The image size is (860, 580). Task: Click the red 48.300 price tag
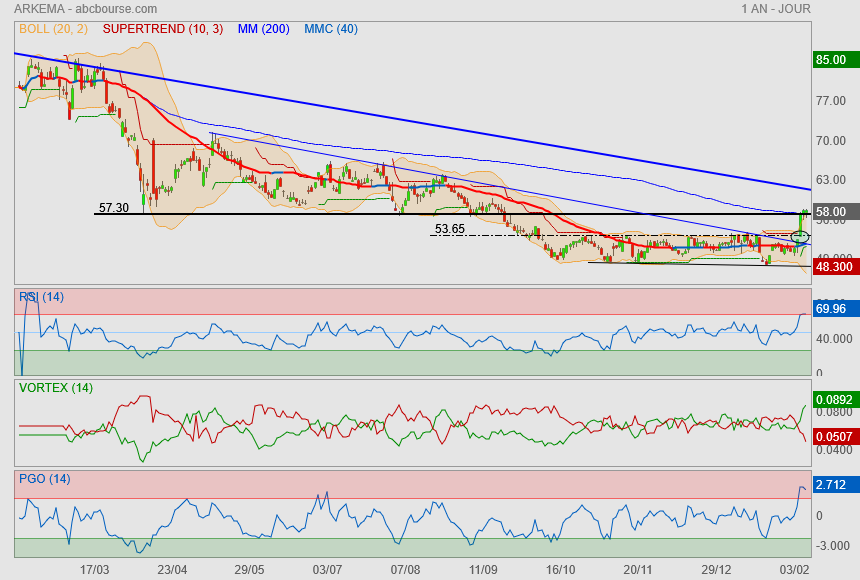834,267
